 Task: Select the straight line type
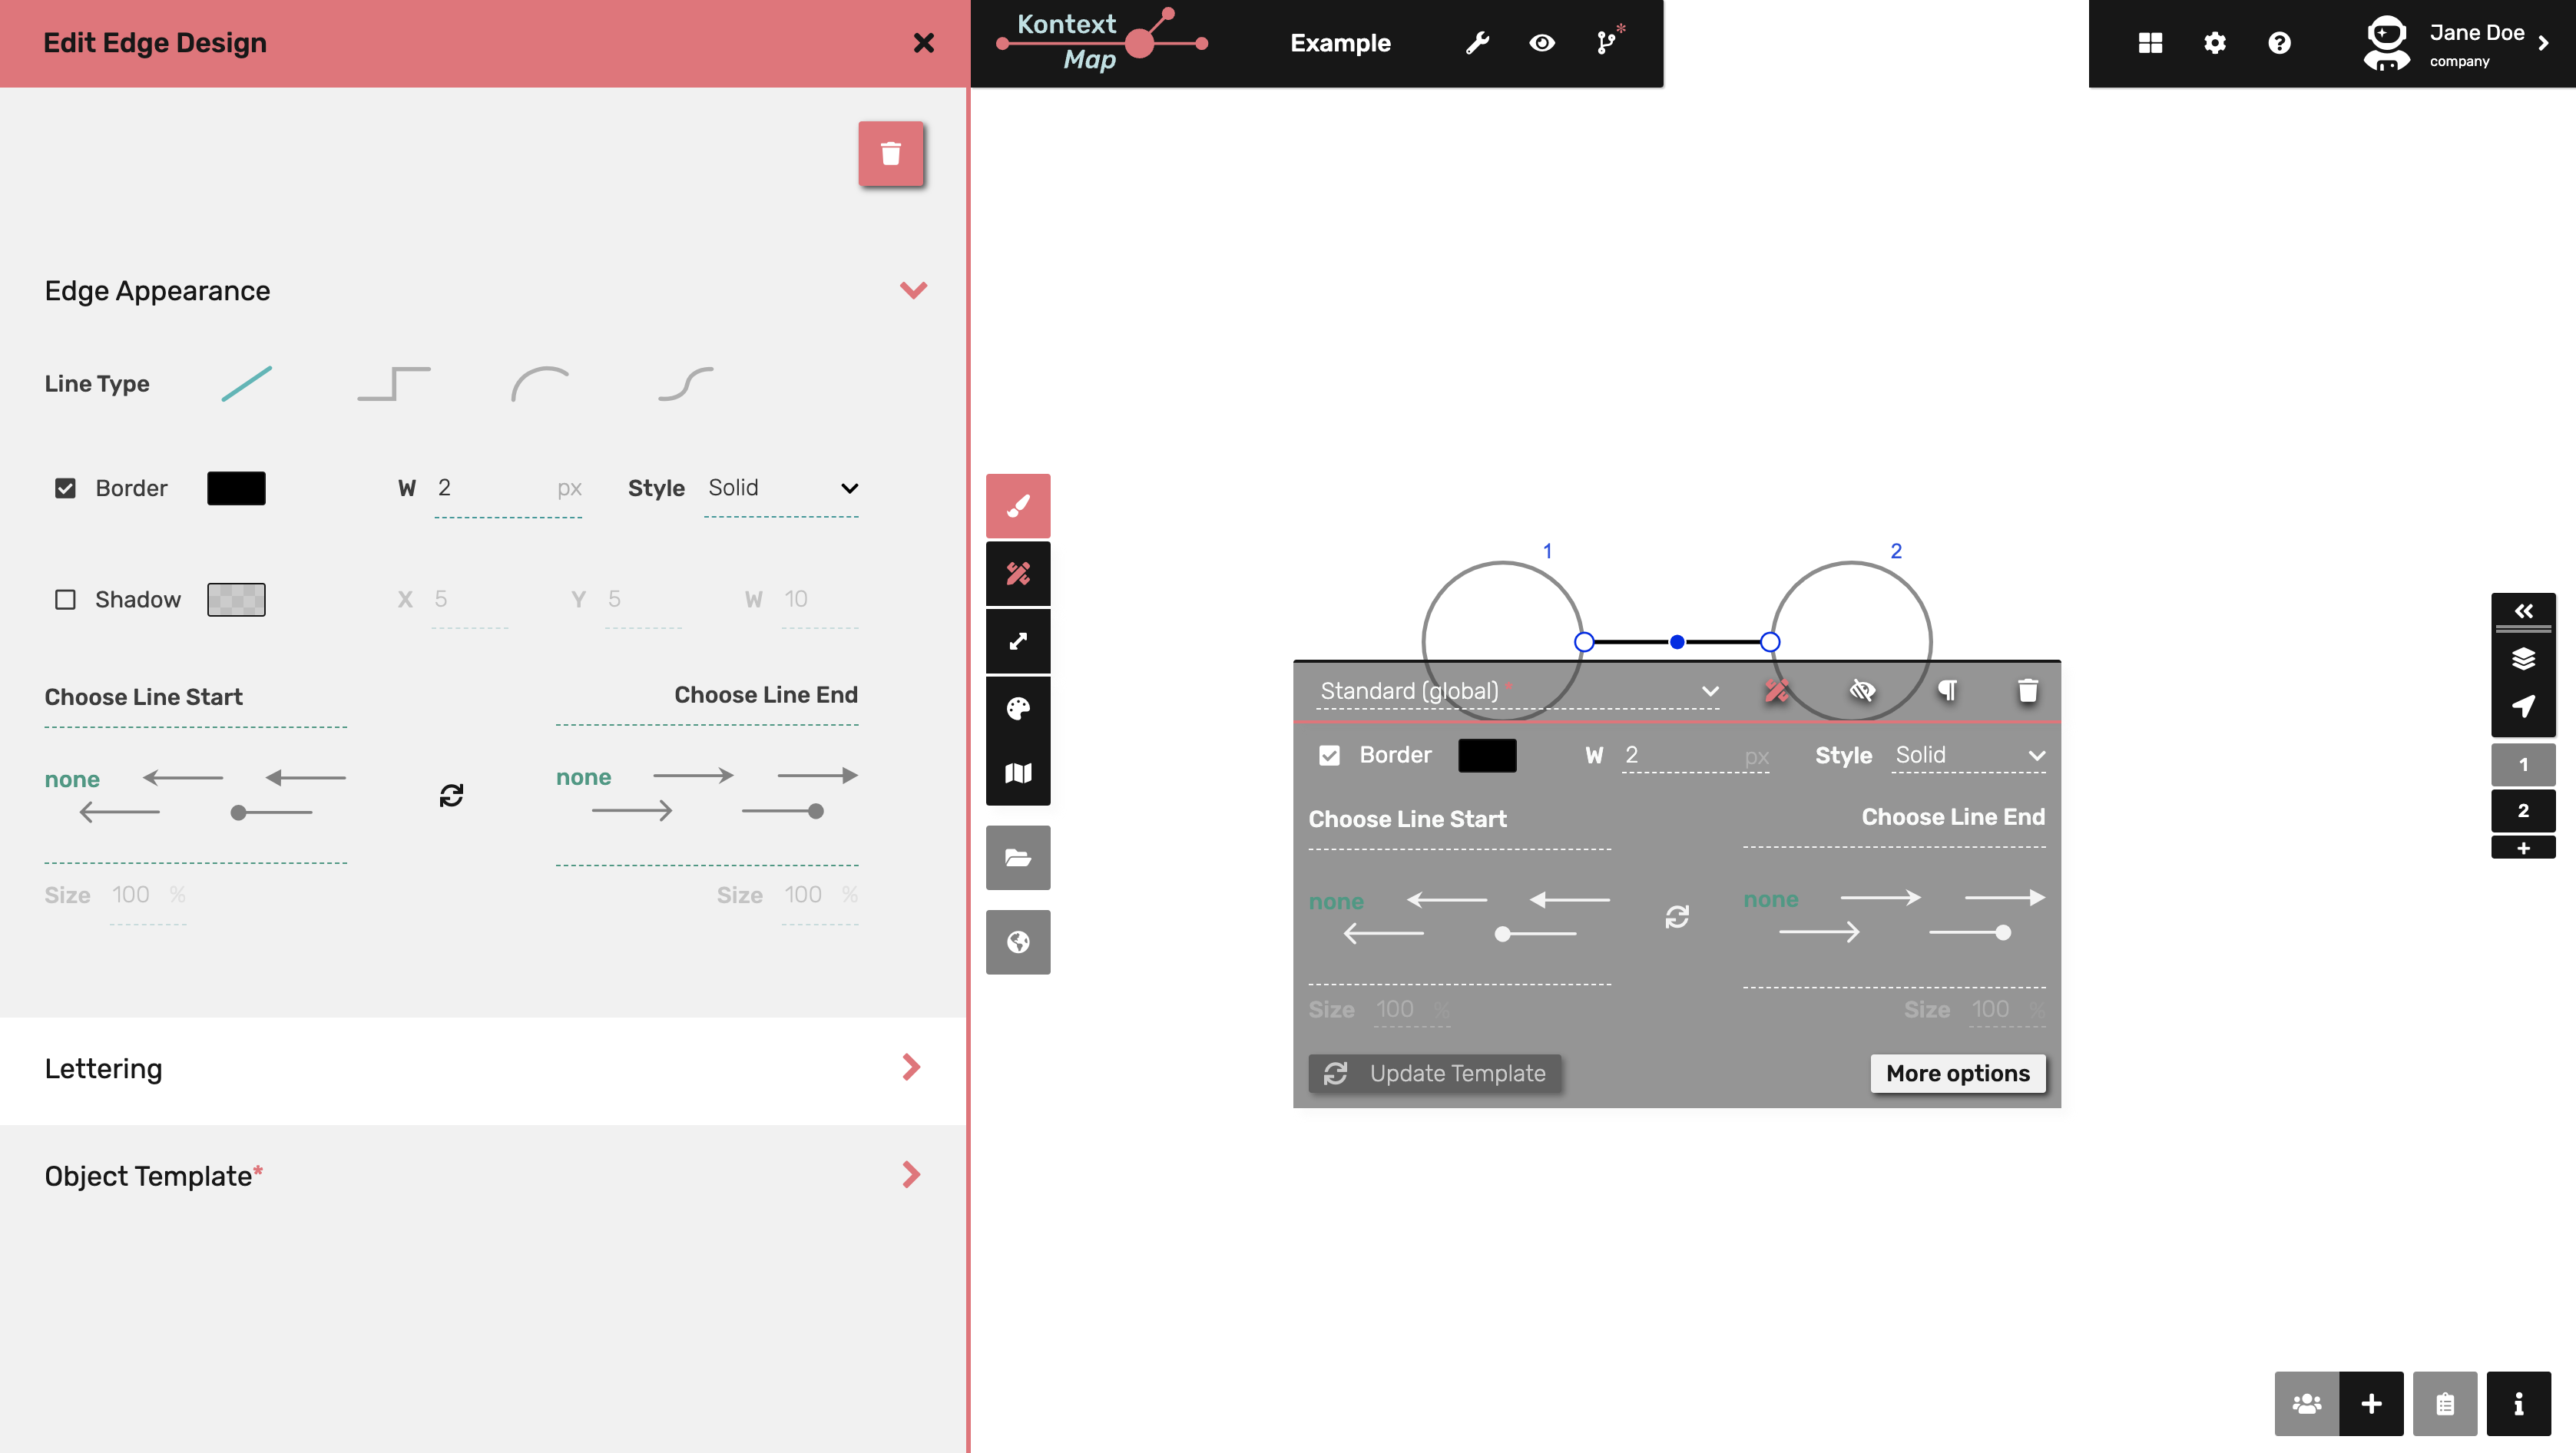(246, 383)
